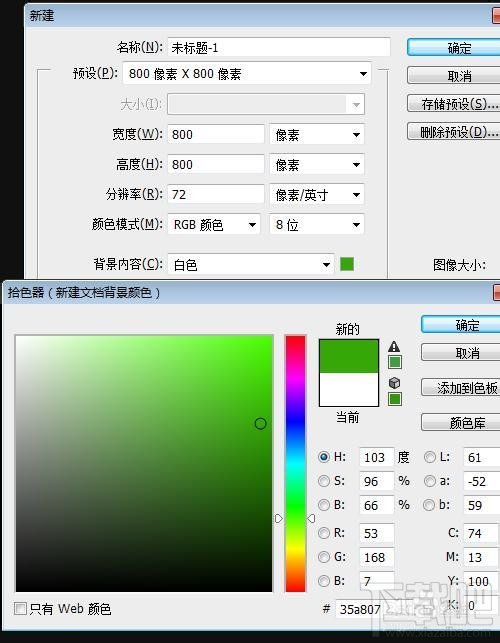Image resolution: width=500 pixels, height=643 pixels.
Task: Select the S saturation radio button
Action: [x=324, y=481]
